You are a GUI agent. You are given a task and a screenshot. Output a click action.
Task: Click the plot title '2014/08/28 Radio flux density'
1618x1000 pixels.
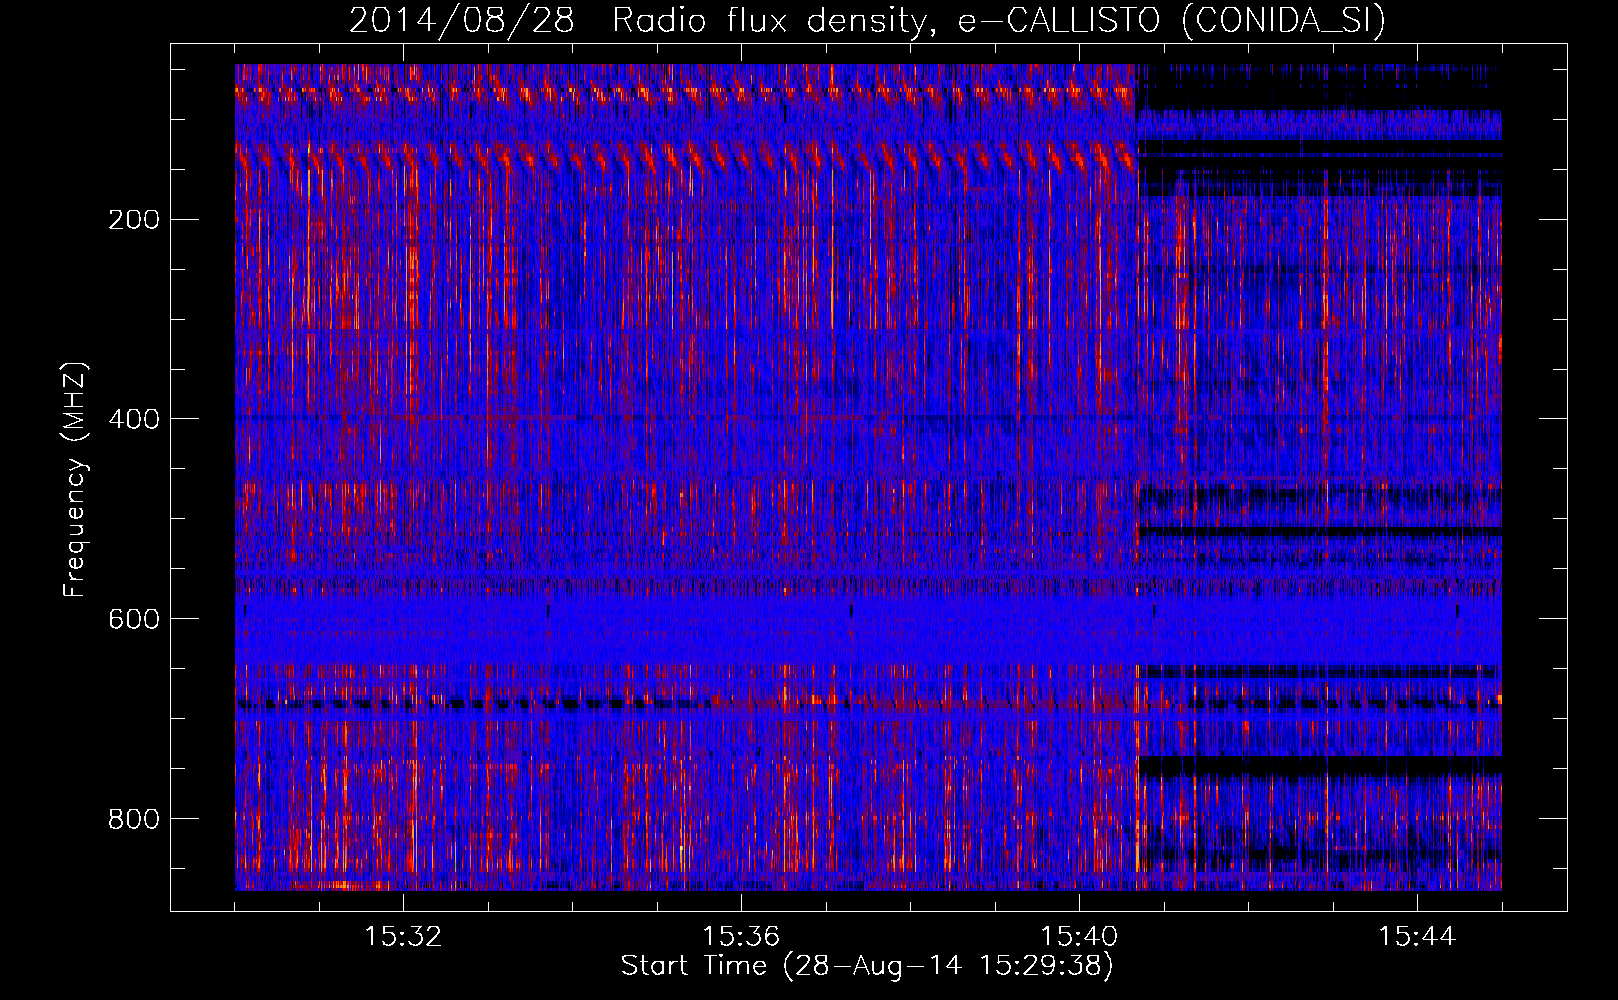pyautogui.click(x=868, y=20)
